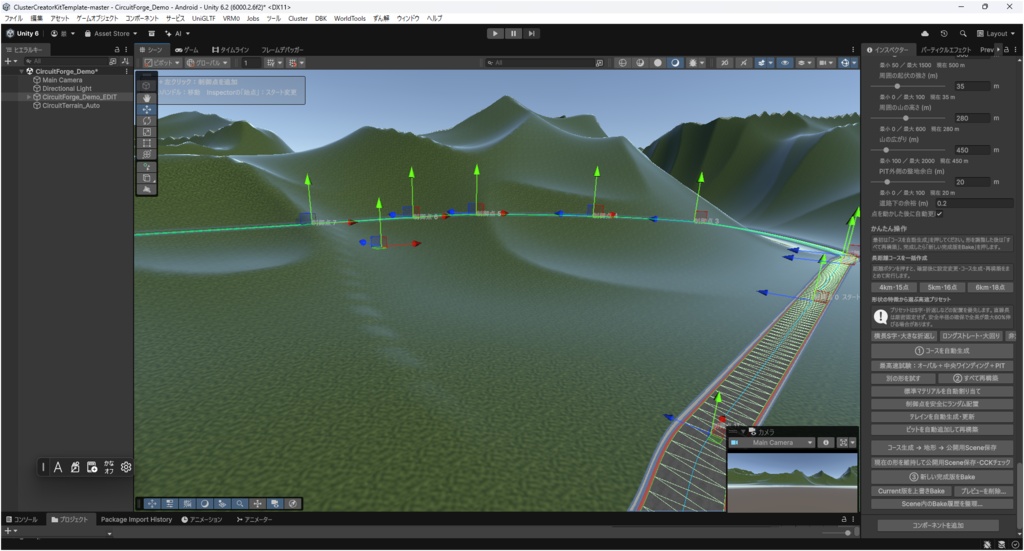Open the package store box icon
Viewport: 1024px width, 551px height.
[x=152, y=33]
